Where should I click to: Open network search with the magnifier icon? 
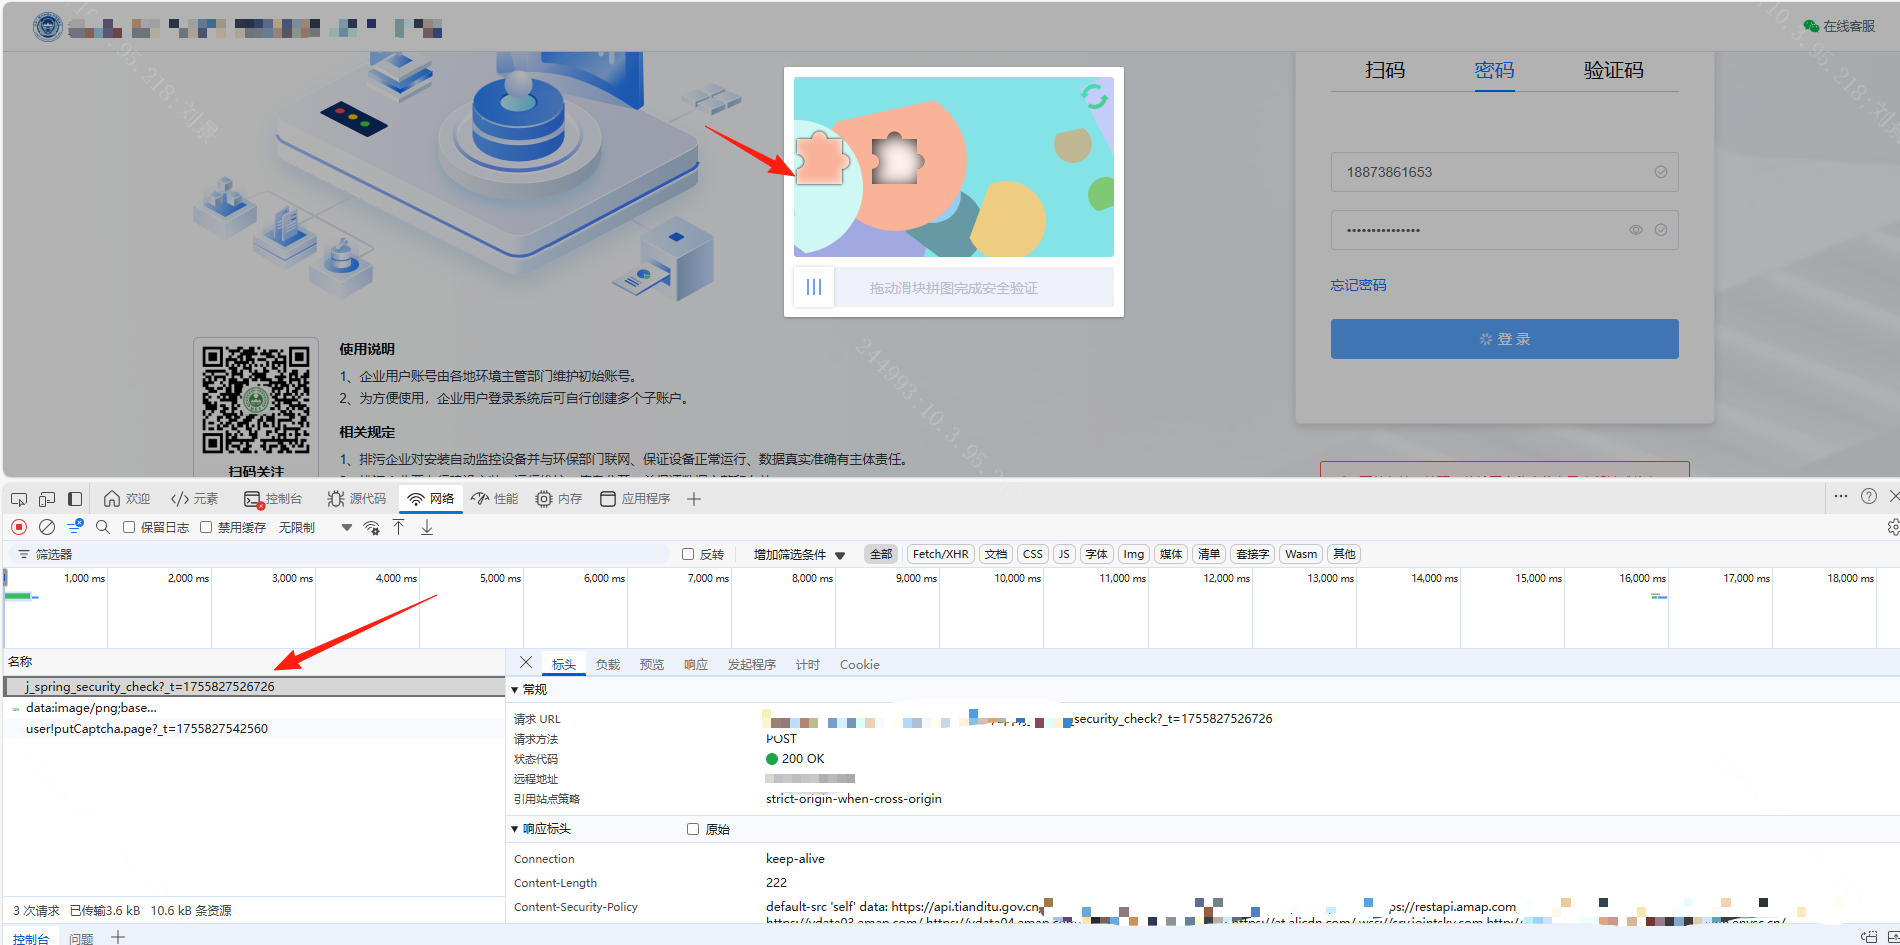[103, 527]
